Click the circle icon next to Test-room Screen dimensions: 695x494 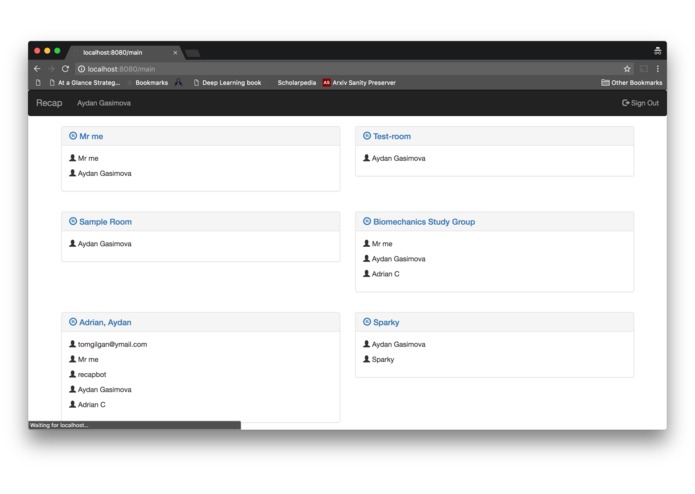pyautogui.click(x=367, y=136)
